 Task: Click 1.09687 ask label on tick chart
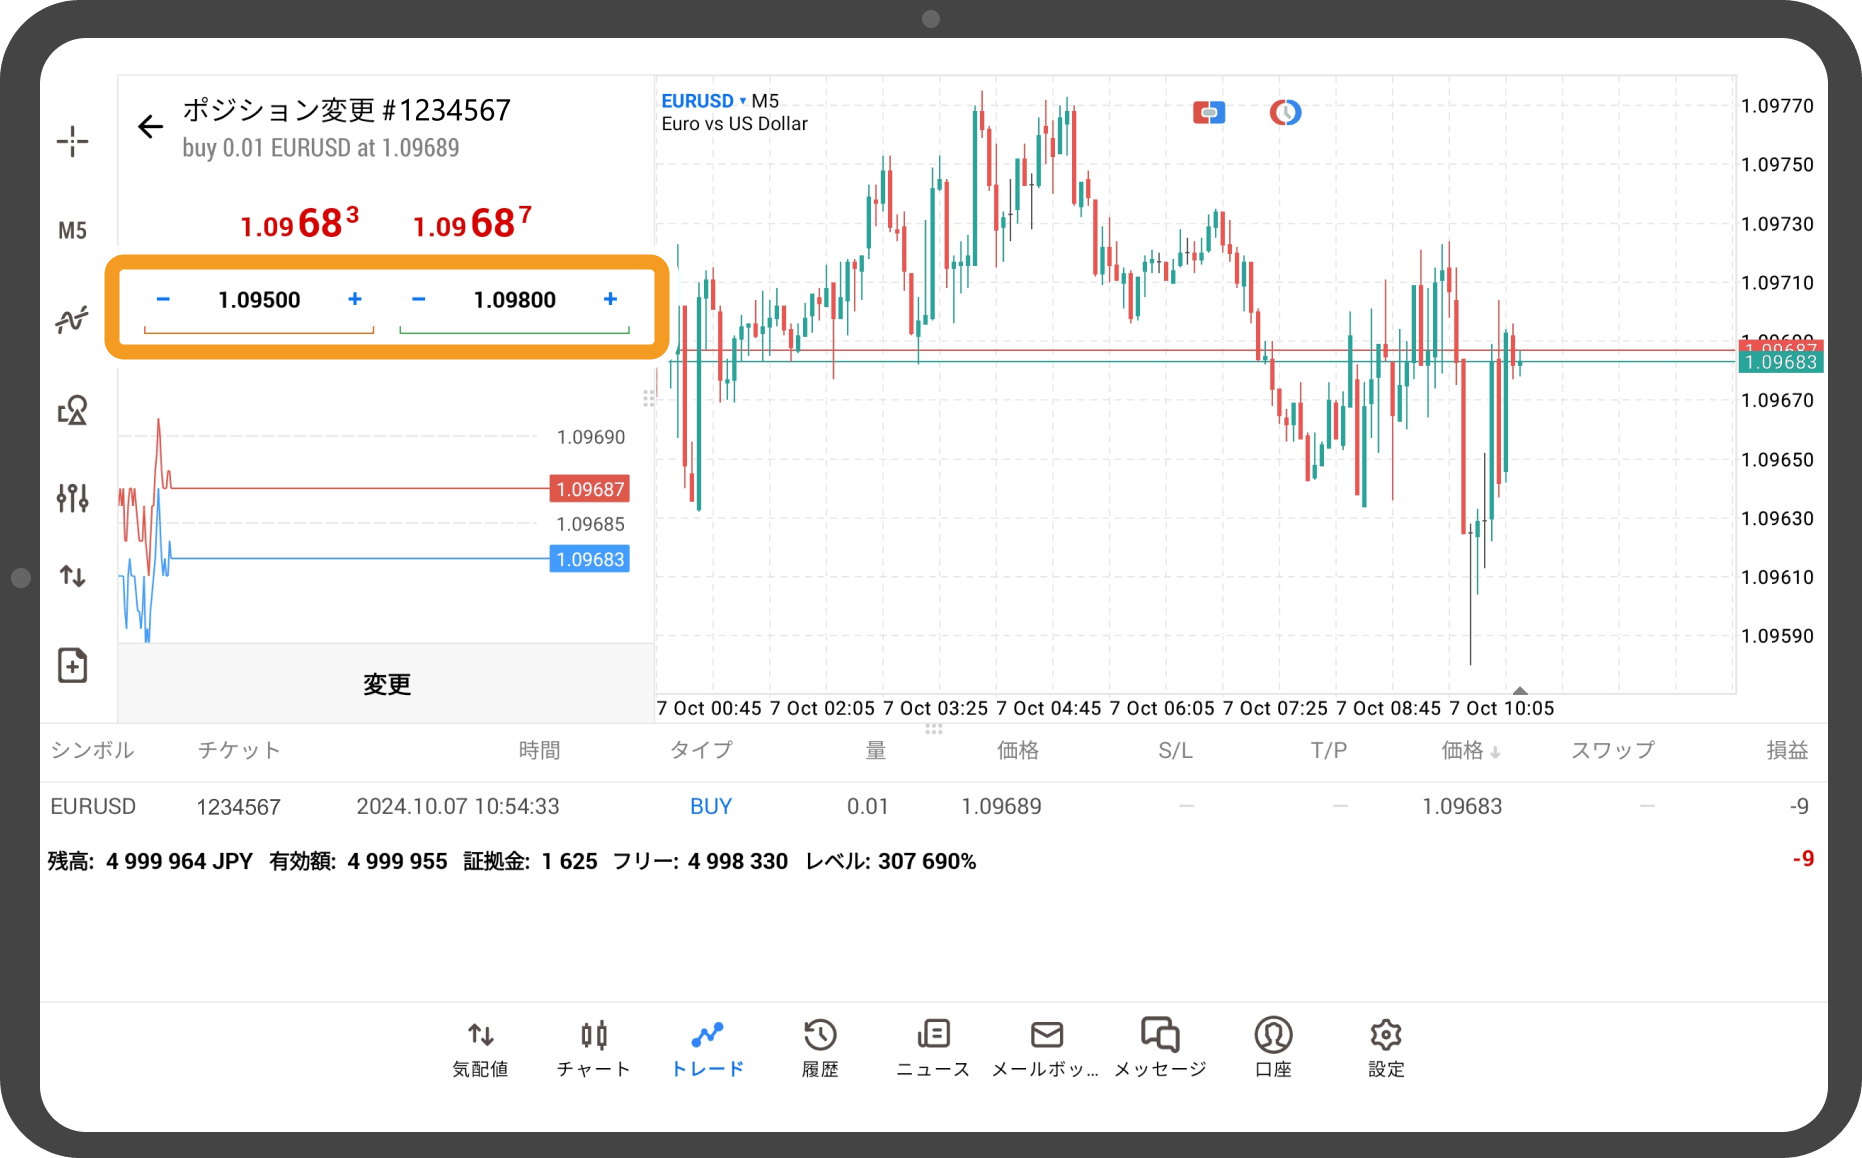(x=590, y=489)
